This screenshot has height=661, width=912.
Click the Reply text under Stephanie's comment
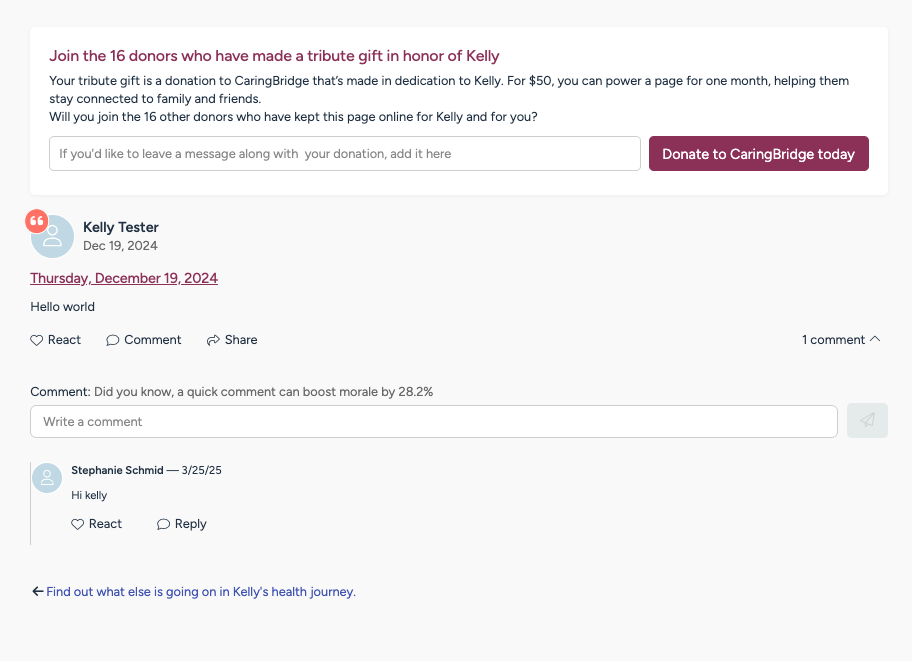click(x=191, y=524)
